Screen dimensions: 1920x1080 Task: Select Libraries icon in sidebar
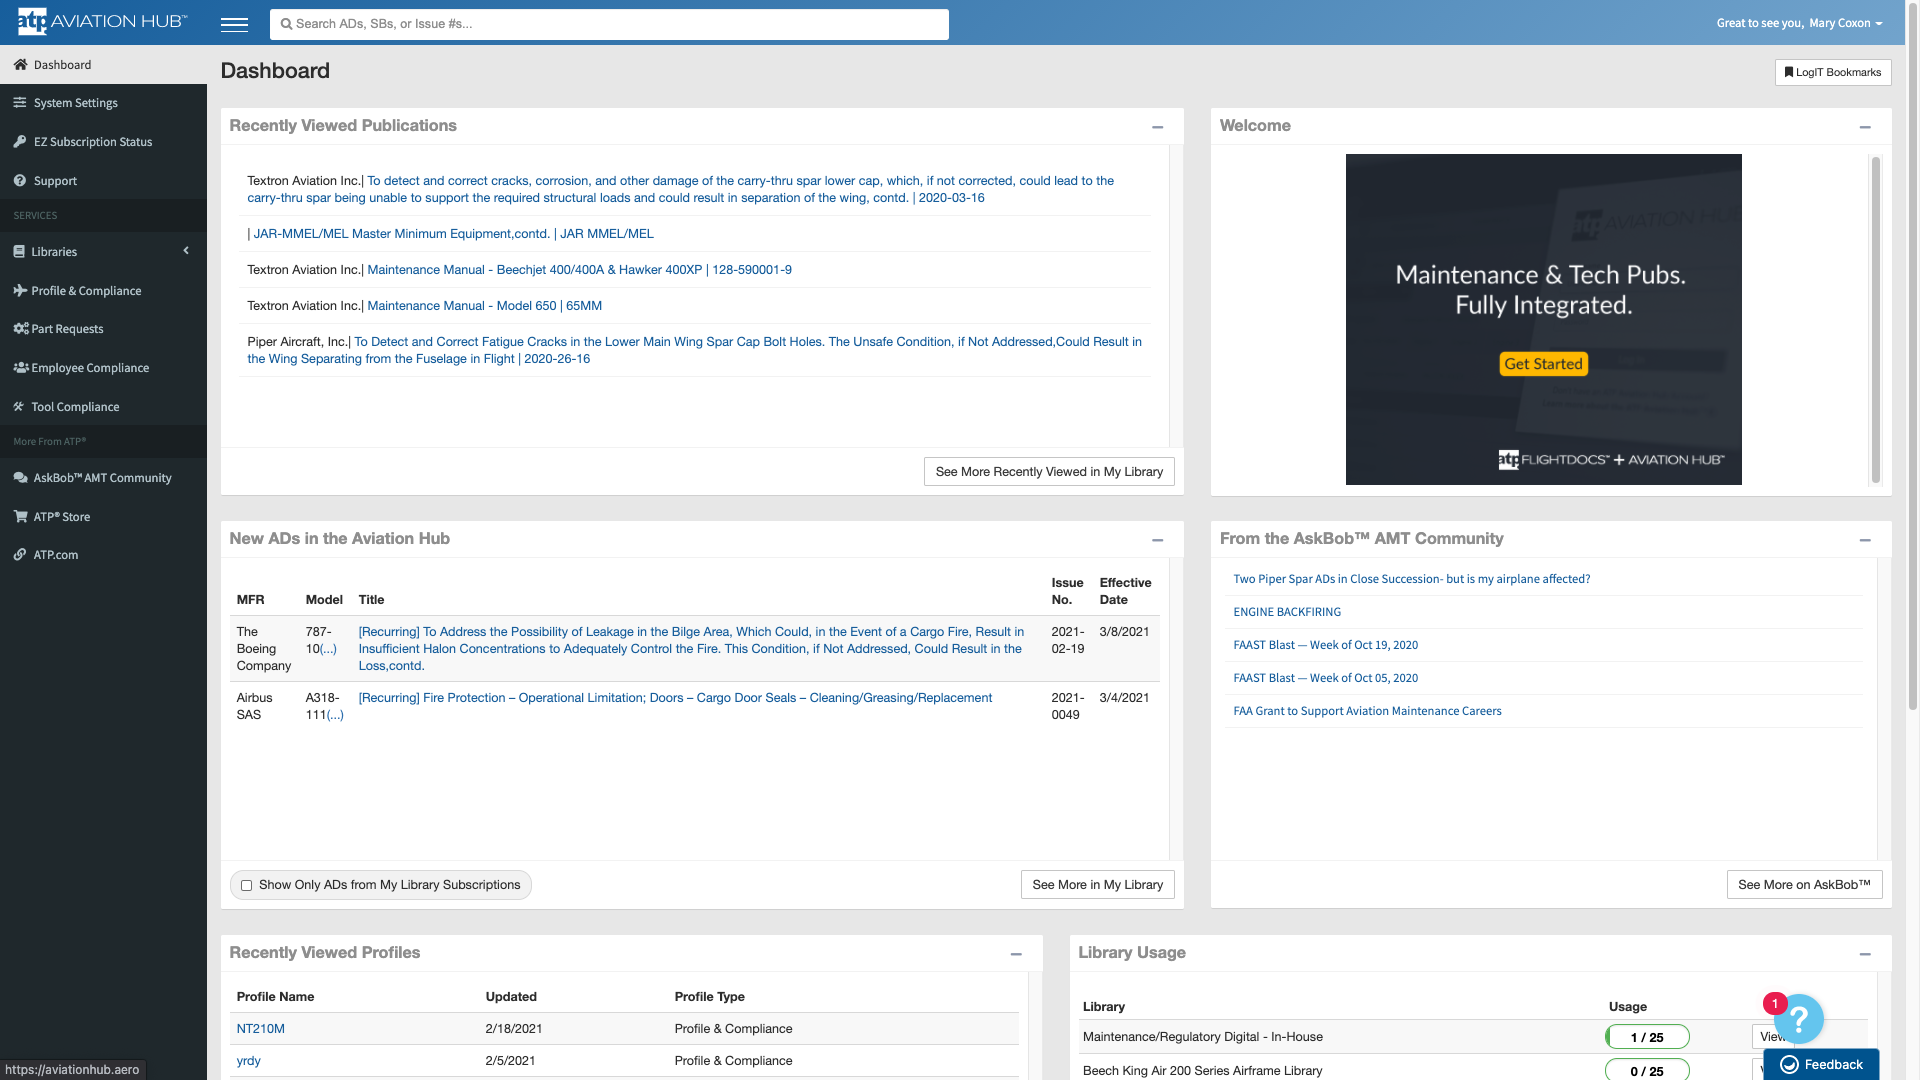(x=20, y=251)
